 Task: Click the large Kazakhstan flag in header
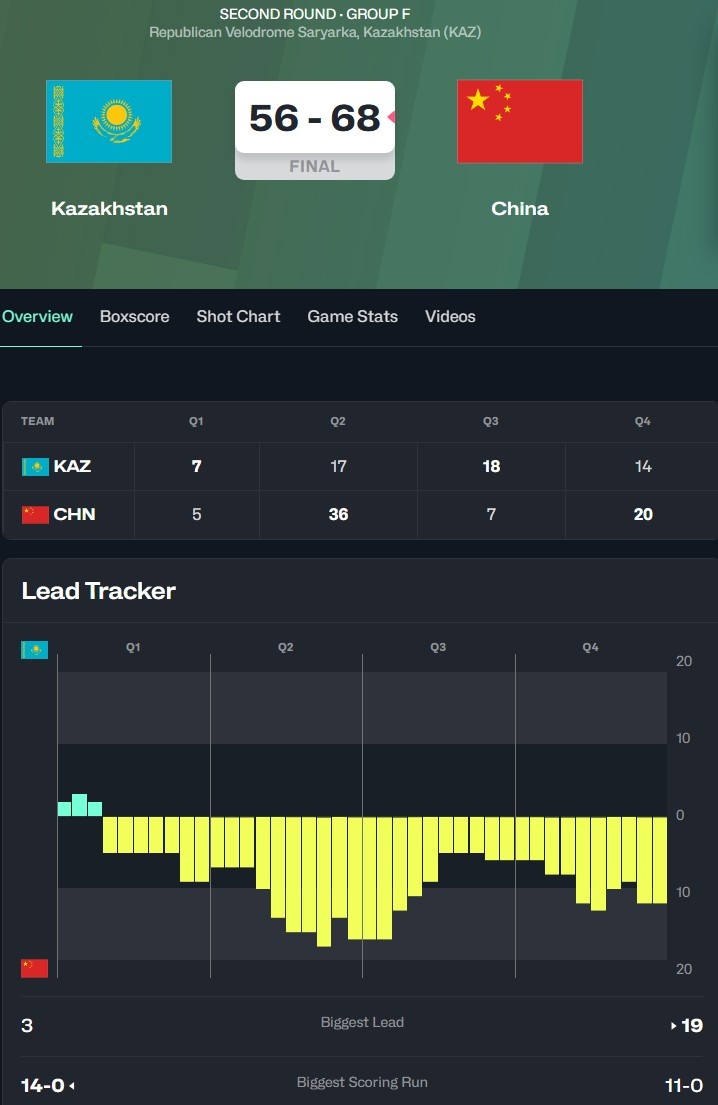coord(109,121)
